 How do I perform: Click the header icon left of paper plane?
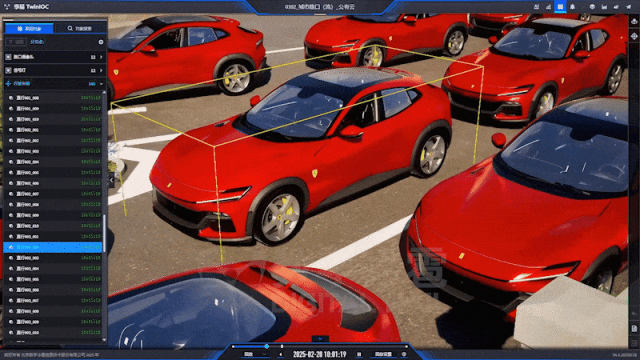pyautogui.click(x=616, y=7)
